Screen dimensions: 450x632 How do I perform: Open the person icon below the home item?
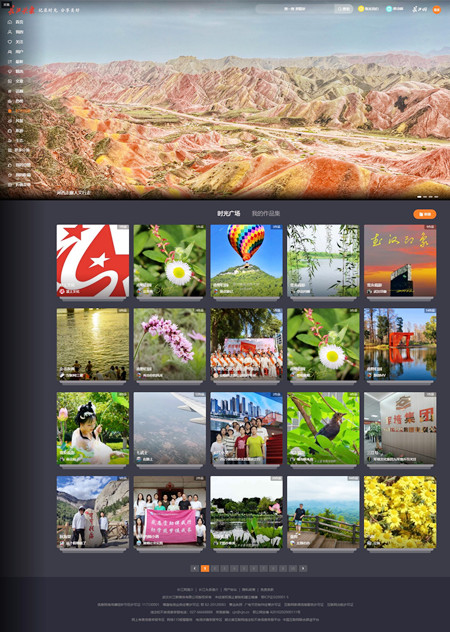[10, 32]
